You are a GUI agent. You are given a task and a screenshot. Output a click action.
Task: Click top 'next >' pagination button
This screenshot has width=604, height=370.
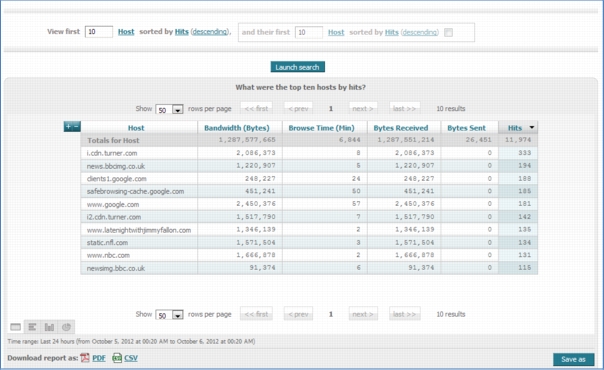[x=363, y=109]
